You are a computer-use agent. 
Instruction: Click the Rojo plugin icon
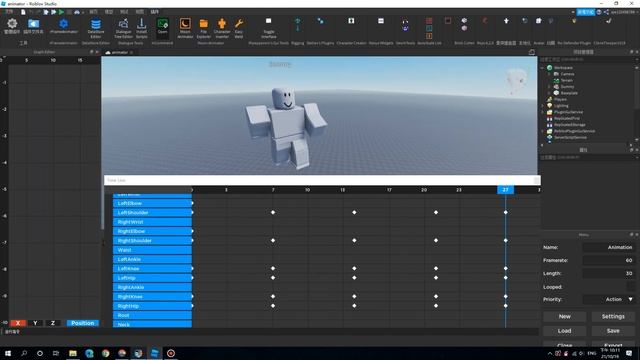click(x=485, y=20)
